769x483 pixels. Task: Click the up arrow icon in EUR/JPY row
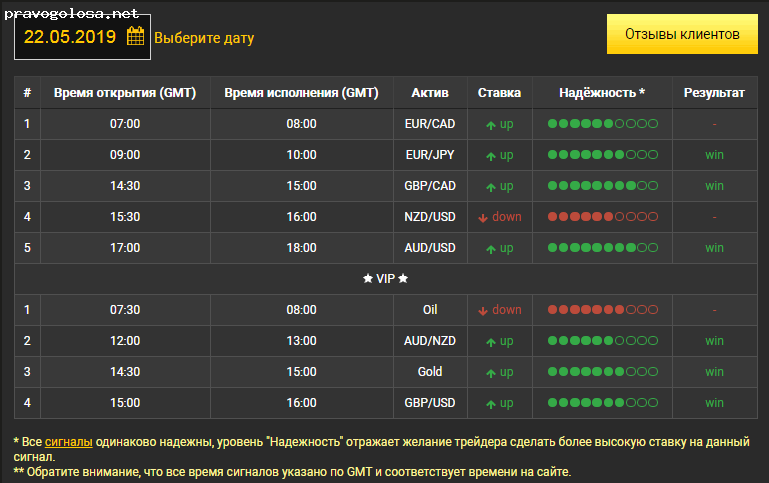click(490, 156)
